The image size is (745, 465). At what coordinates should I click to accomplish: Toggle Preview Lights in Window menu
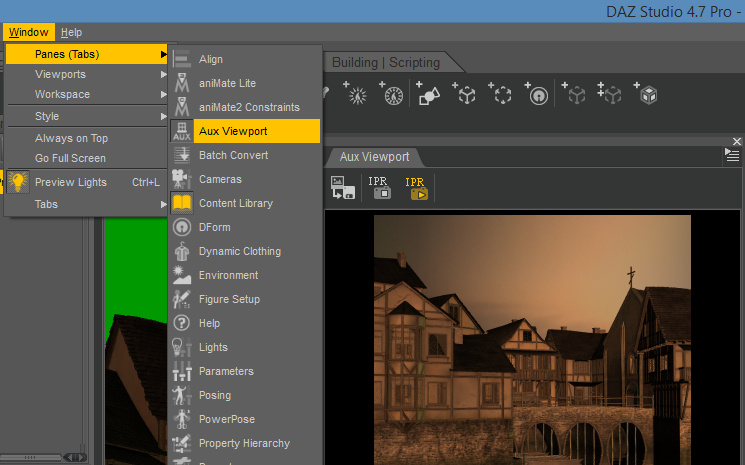[70, 182]
